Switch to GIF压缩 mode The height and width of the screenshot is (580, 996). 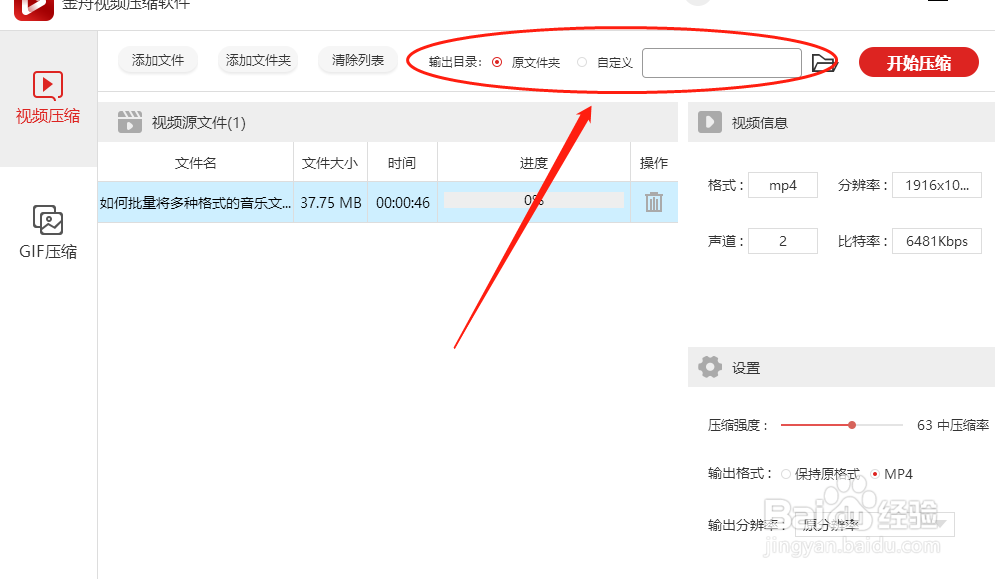click(48, 230)
